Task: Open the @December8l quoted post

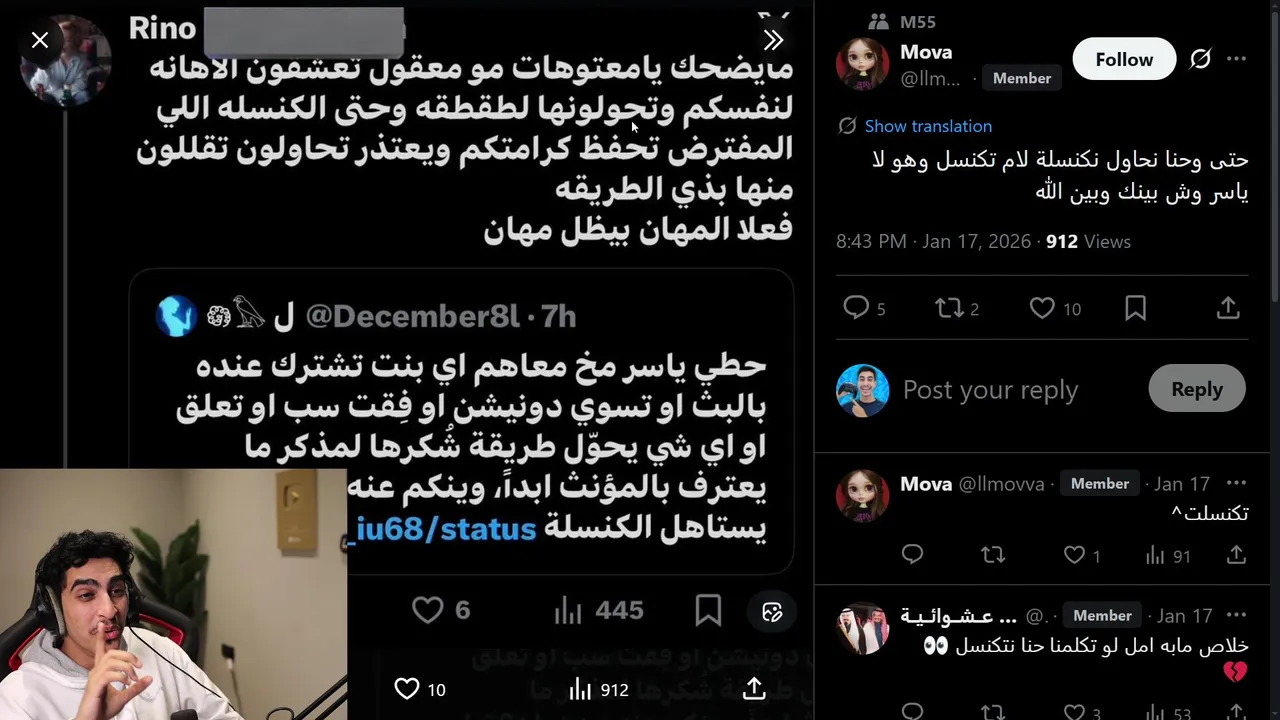Action: click(461, 421)
